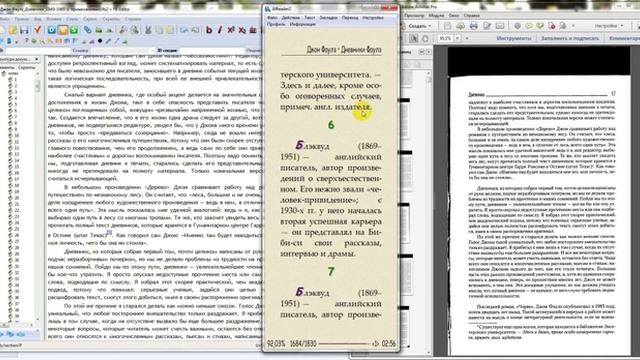Open the 'Текст' menu in AlReader2
Image resolution: width=640 pixels, height=360 pixels.
tap(310, 18)
